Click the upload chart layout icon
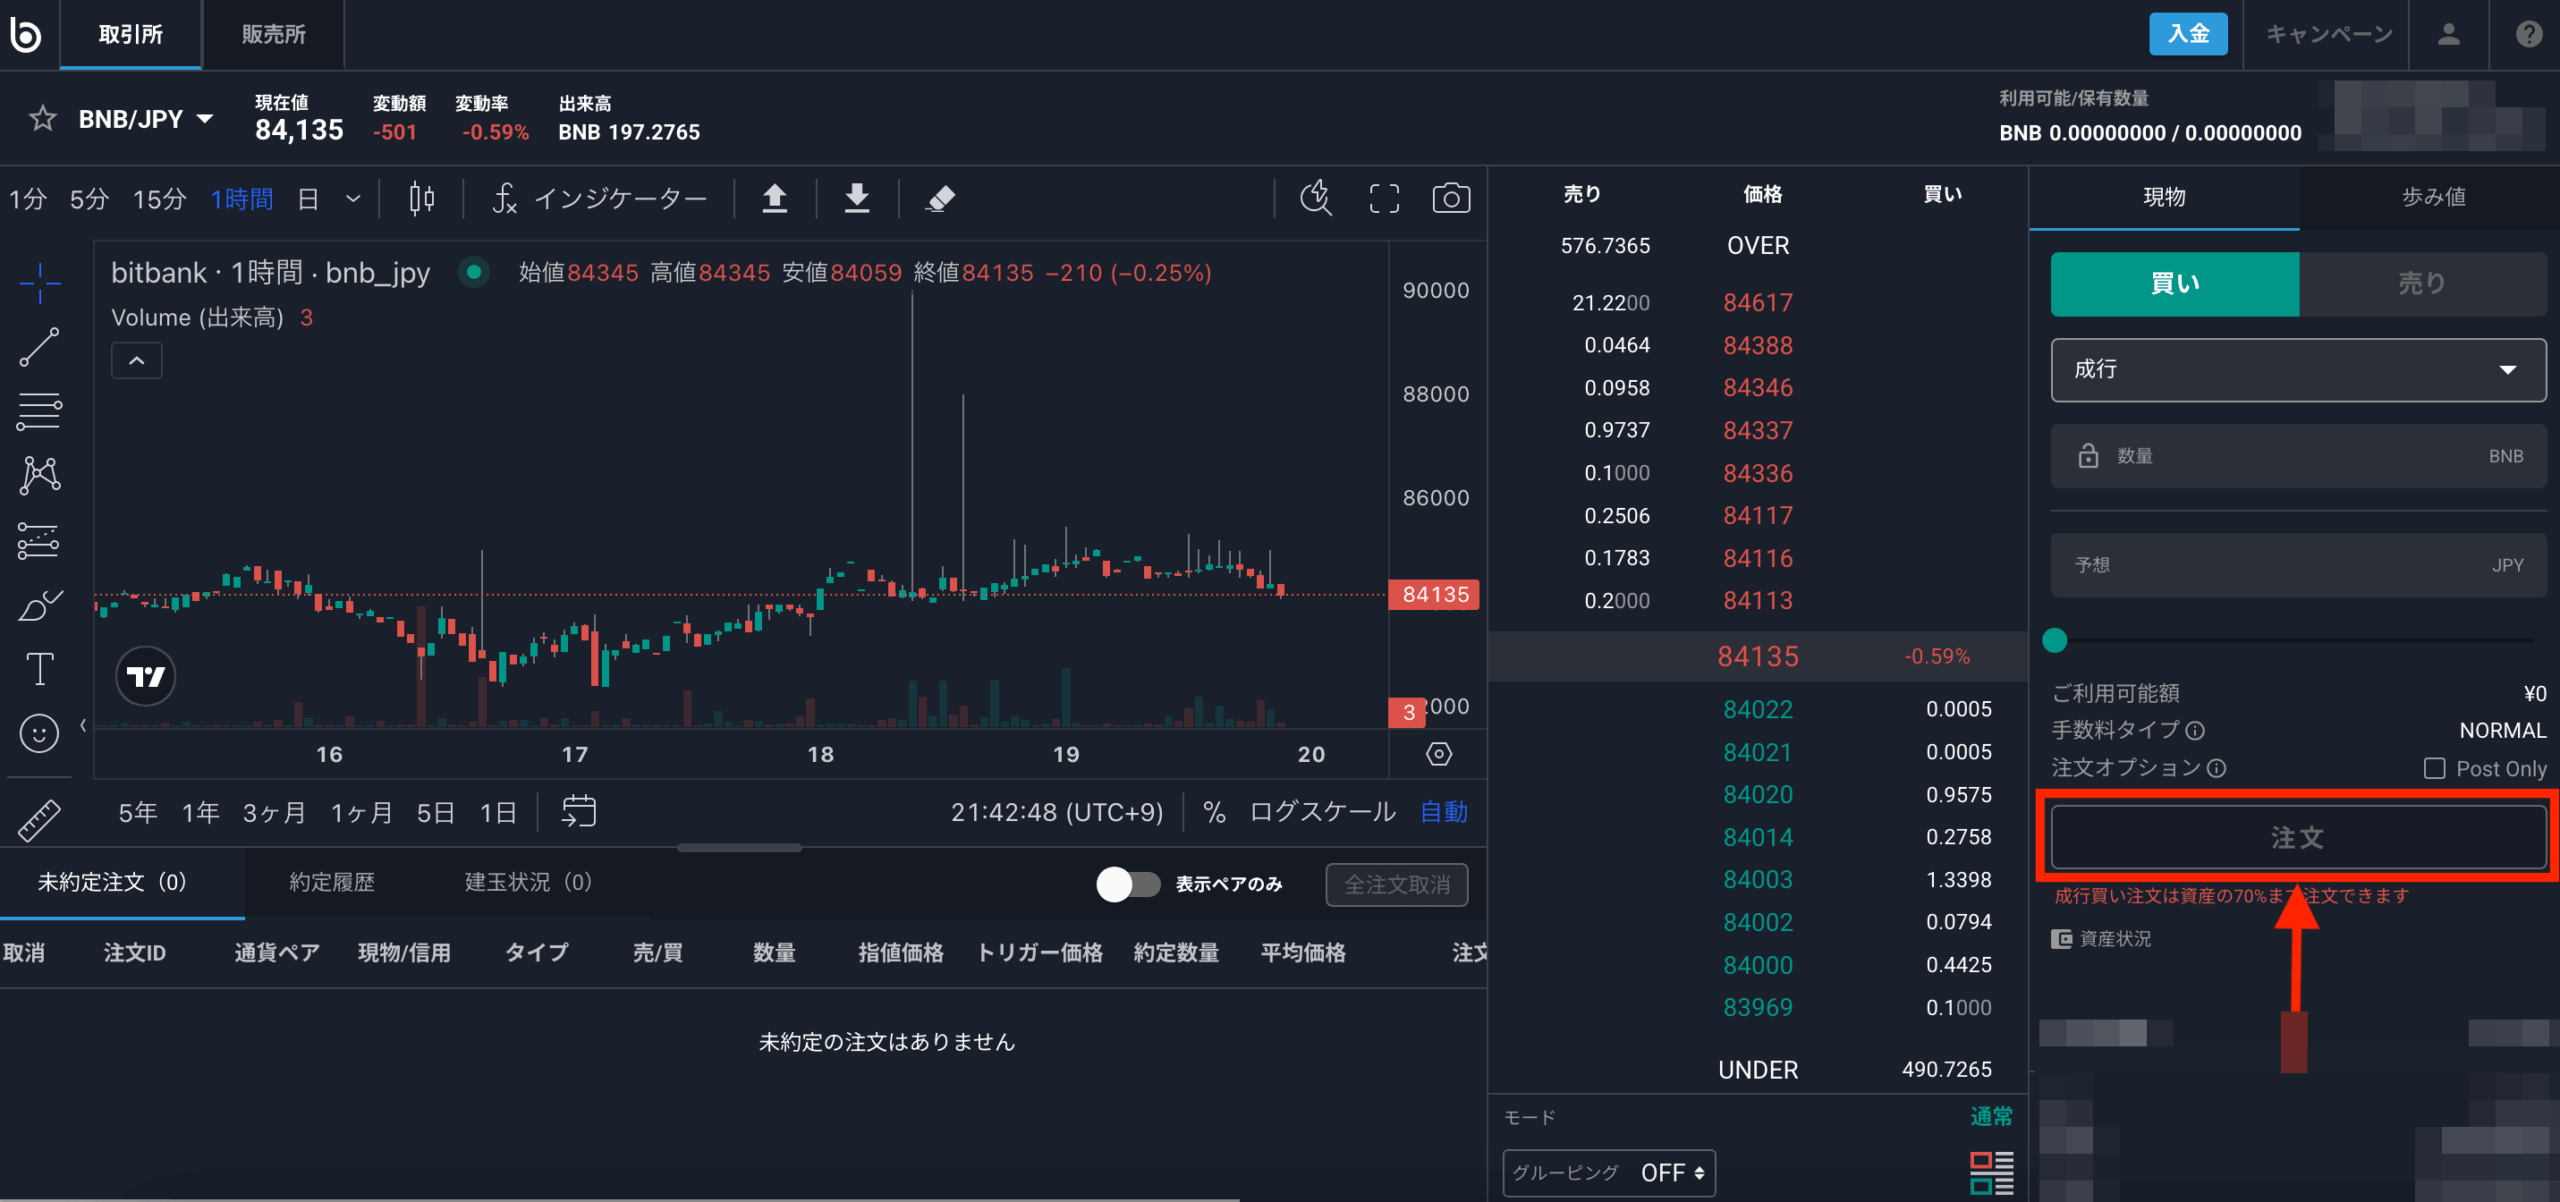The height and width of the screenshot is (1202, 2560). coord(774,198)
